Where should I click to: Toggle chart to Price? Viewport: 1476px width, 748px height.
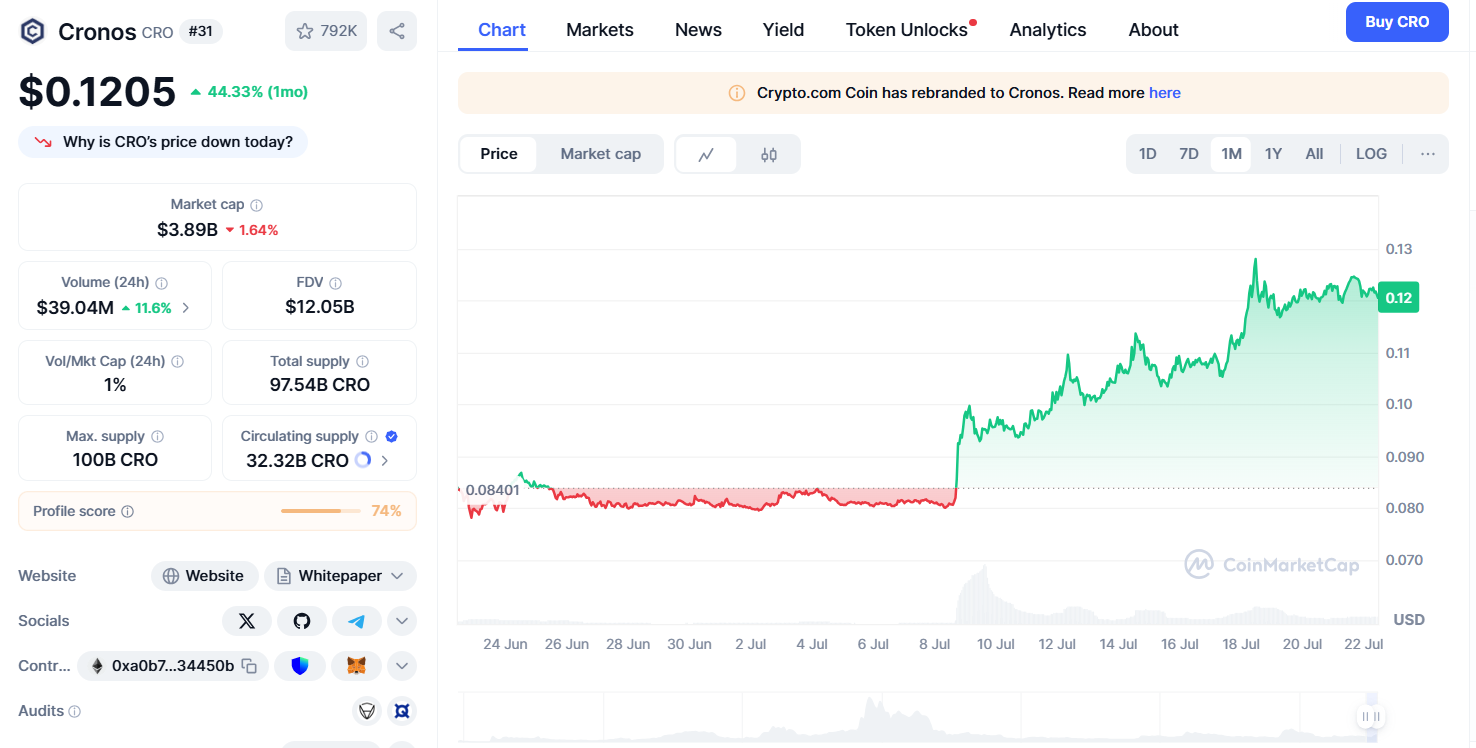[x=499, y=154]
